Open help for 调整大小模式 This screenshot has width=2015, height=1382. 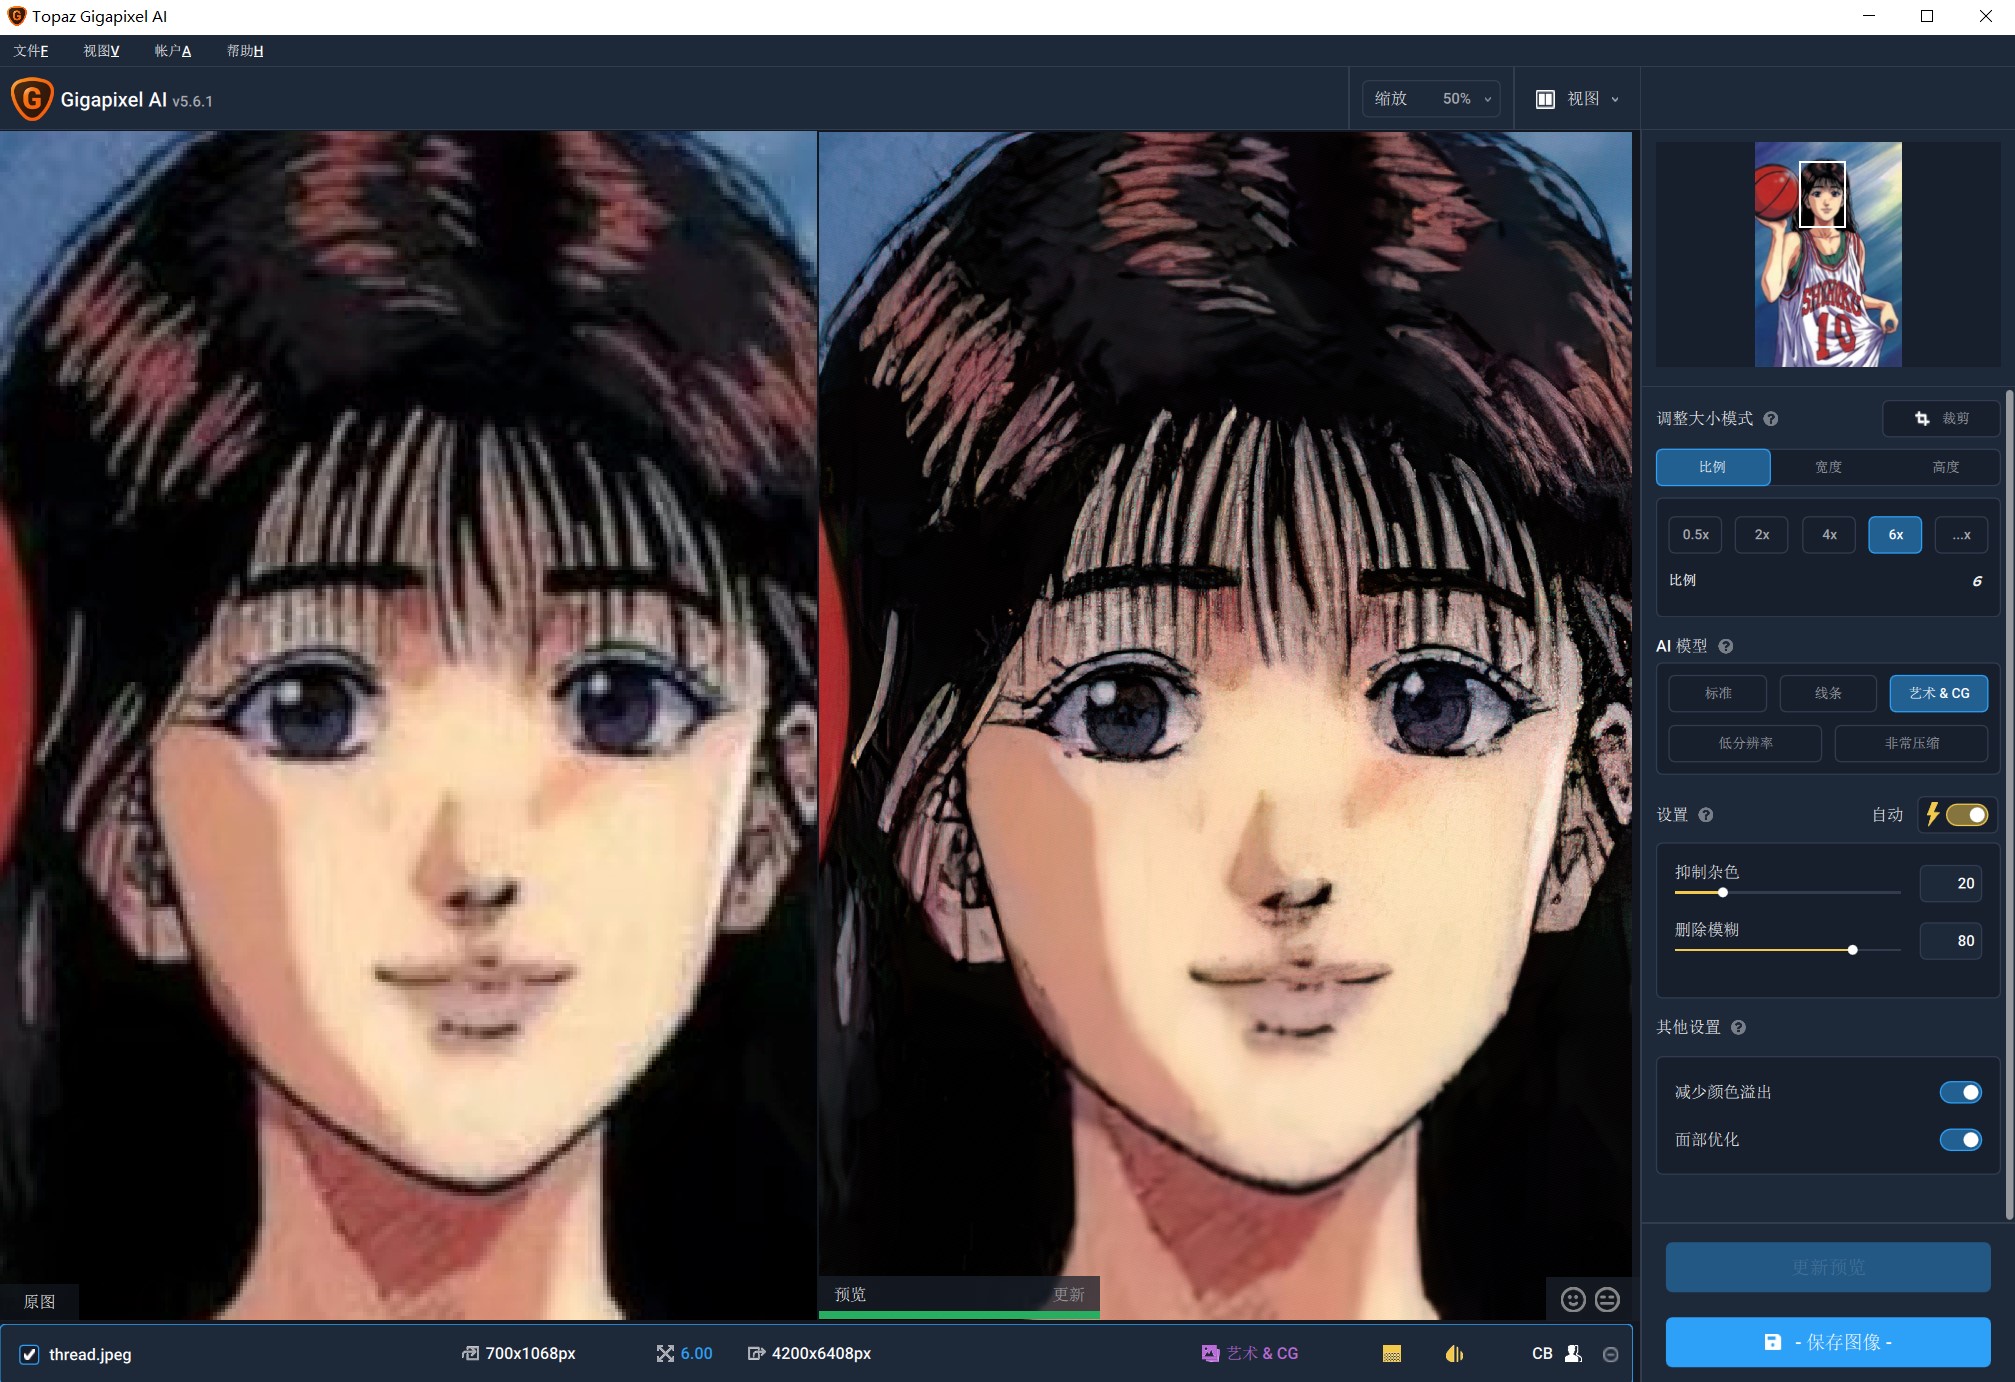click(1771, 419)
